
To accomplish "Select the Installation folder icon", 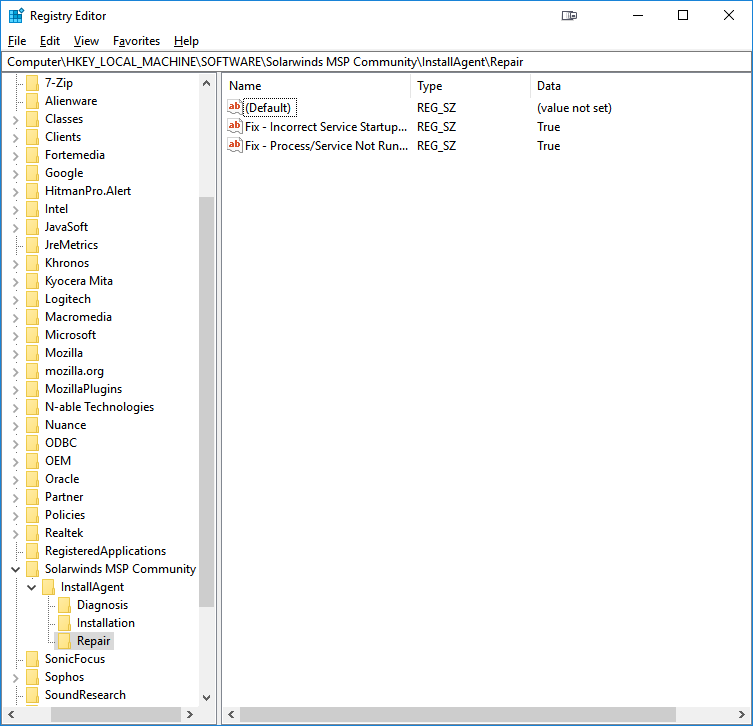I will [x=64, y=623].
